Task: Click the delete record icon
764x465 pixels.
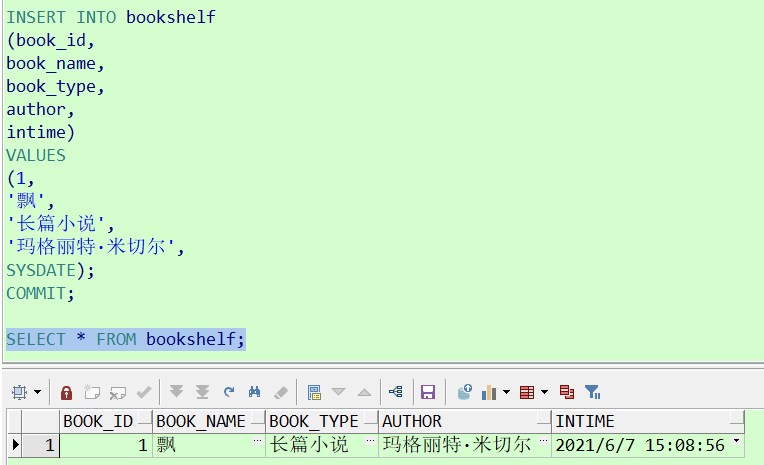Action: pos(118,392)
